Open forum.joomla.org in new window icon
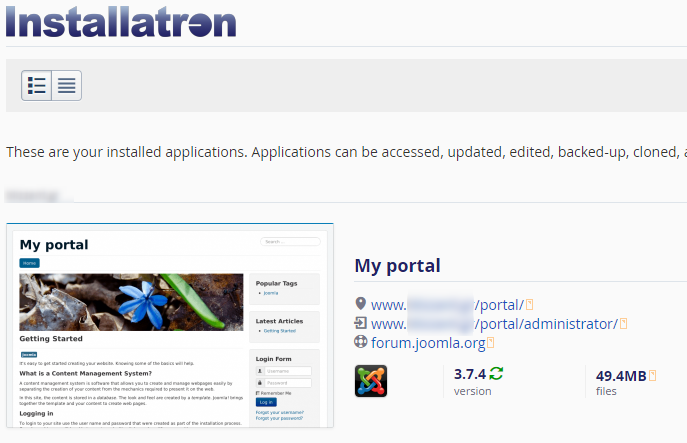This screenshot has width=687, height=443. [x=491, y=342]
